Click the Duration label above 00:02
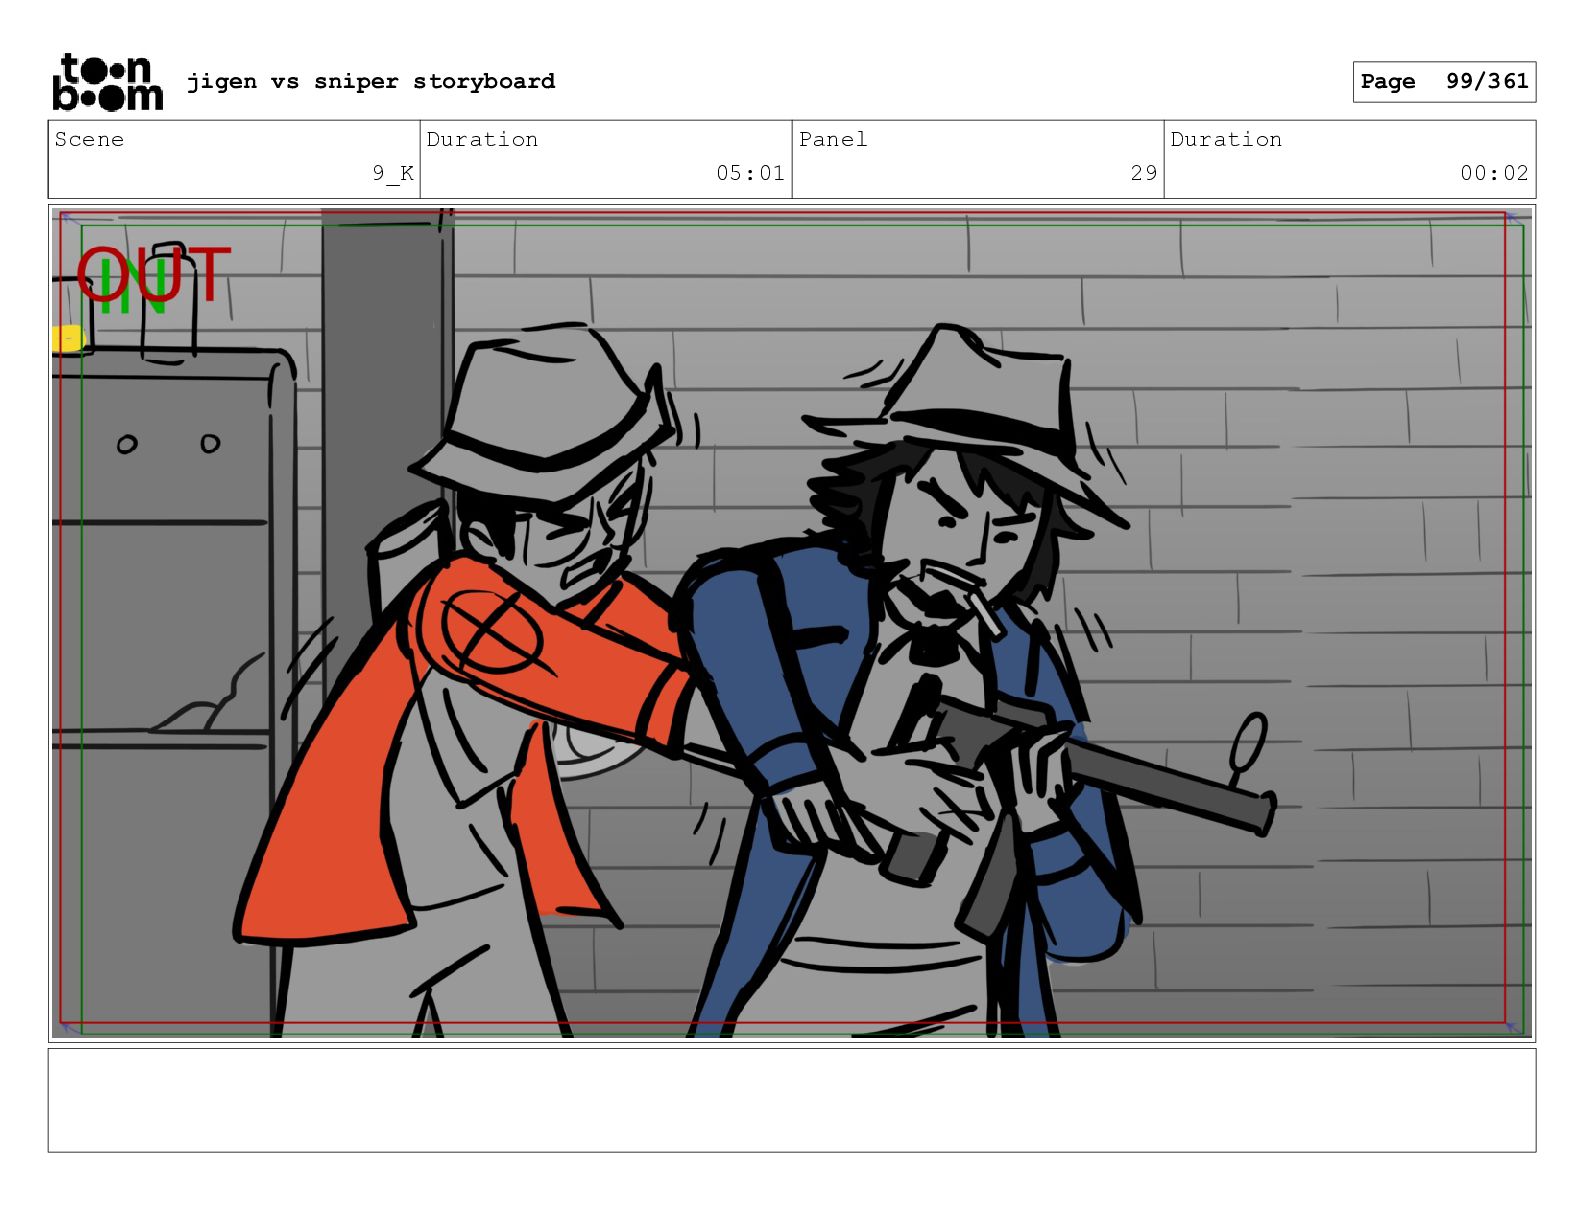 (1226, 139)
